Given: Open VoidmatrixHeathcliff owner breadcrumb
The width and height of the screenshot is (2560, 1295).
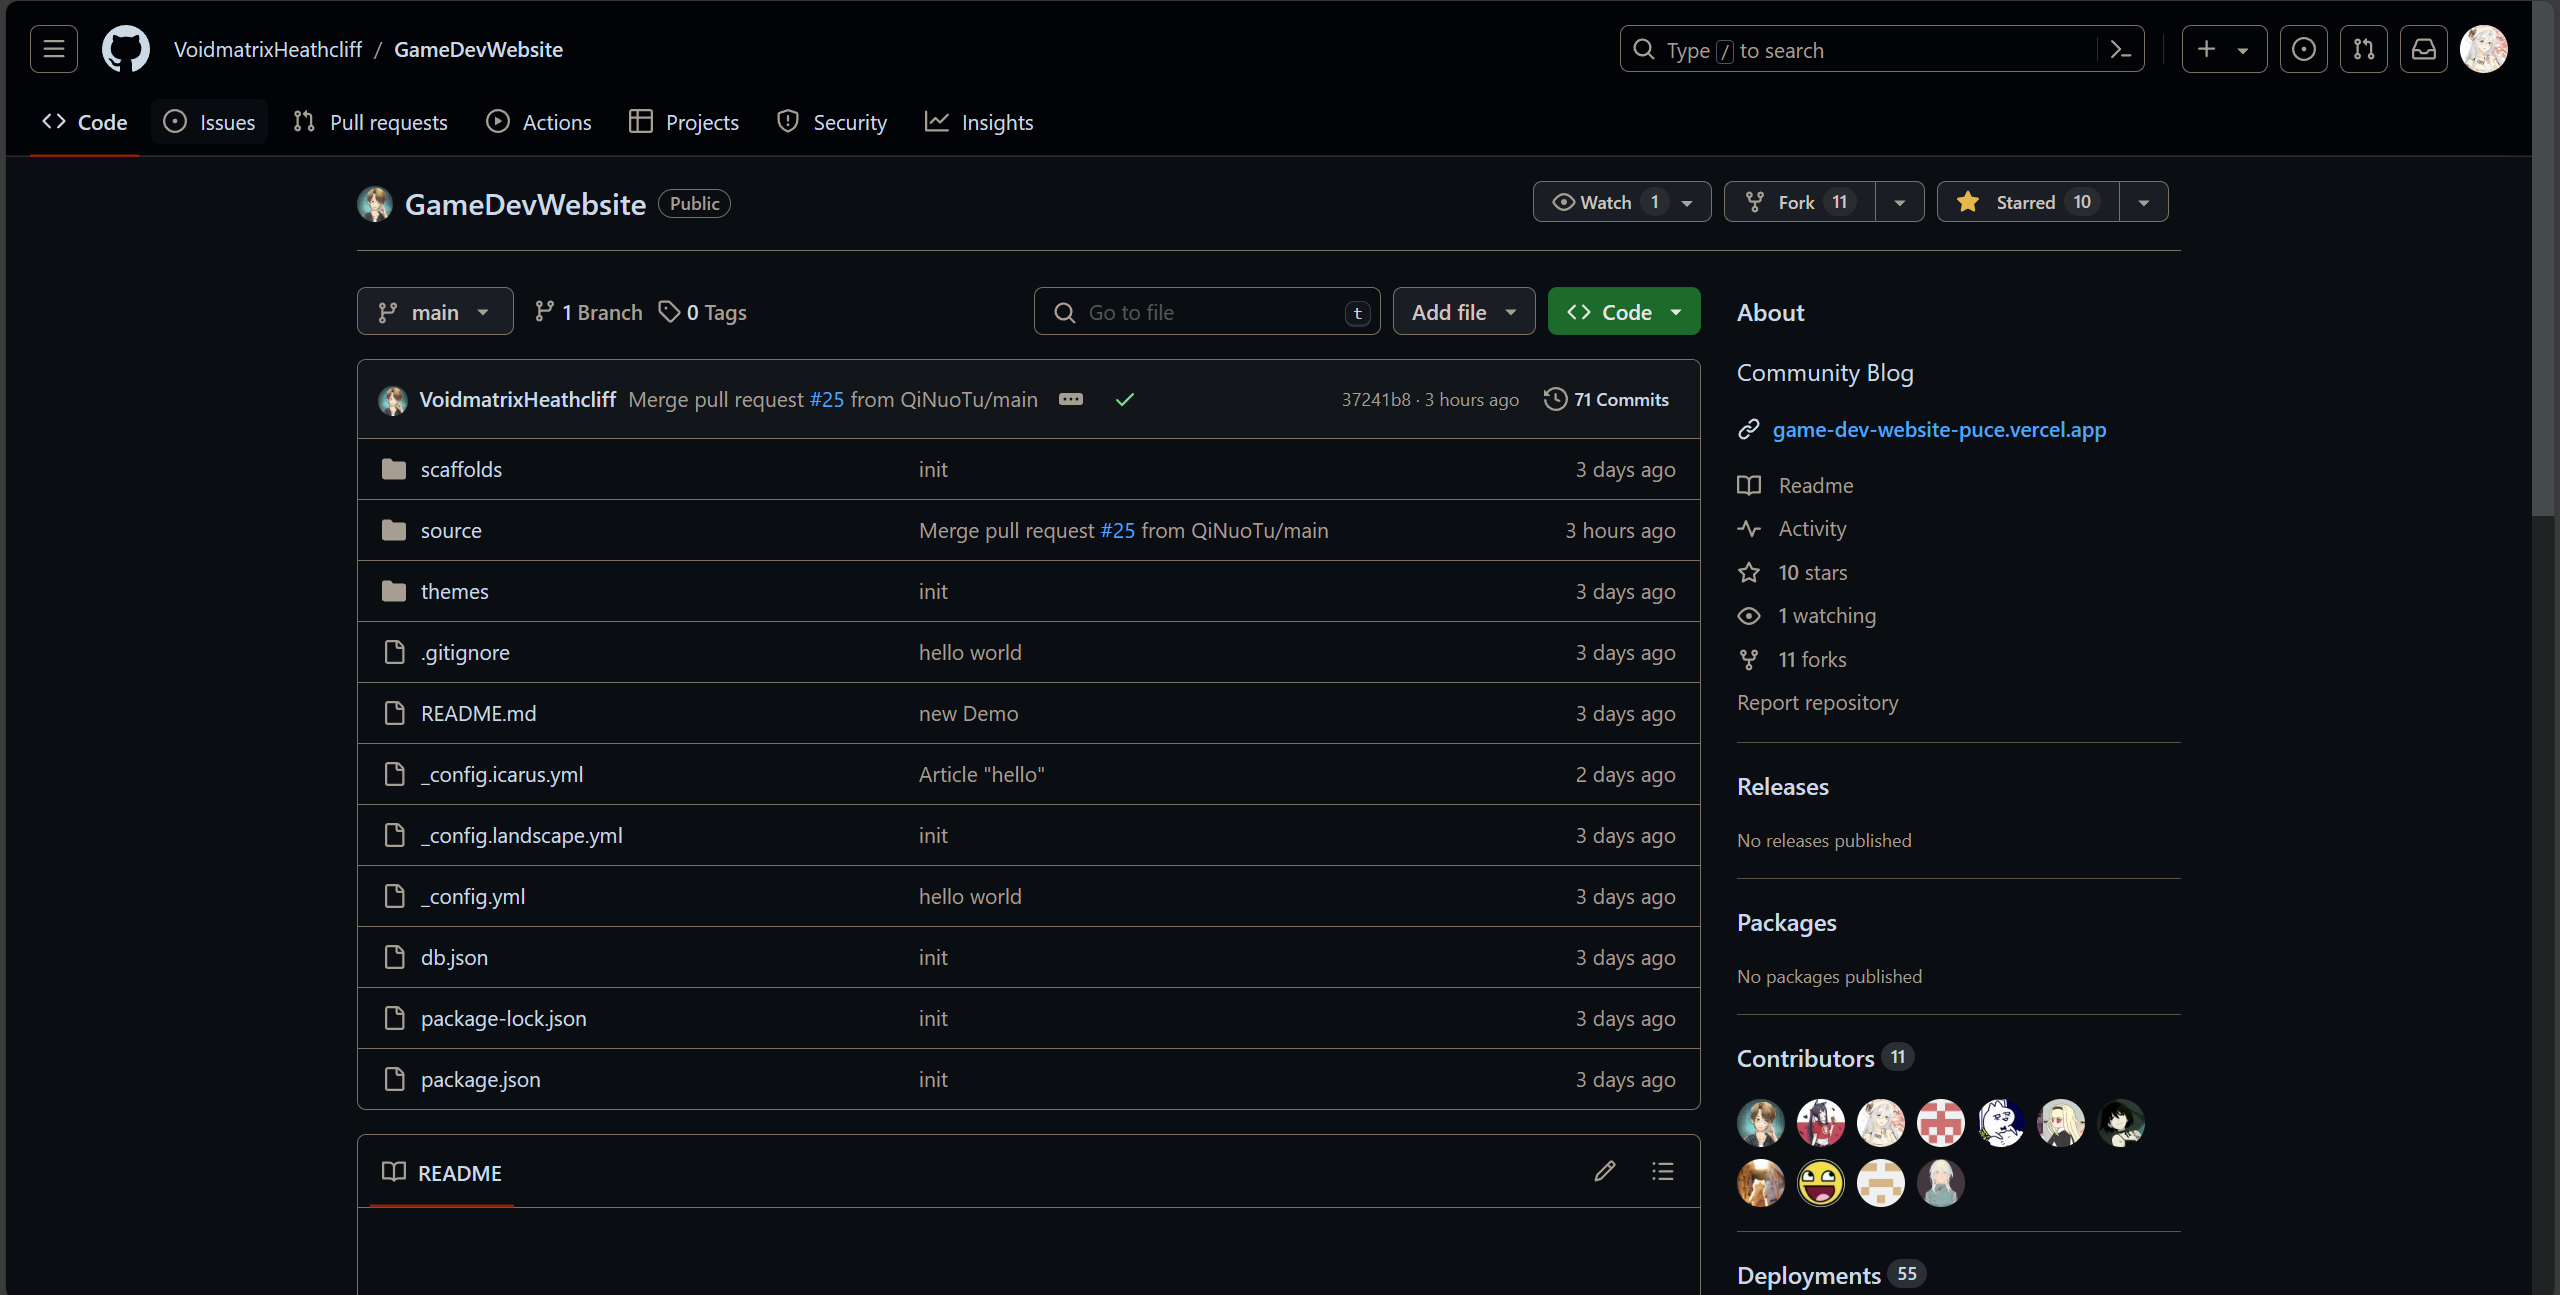Looking at the screenshot, I should [x=268, y=49].
